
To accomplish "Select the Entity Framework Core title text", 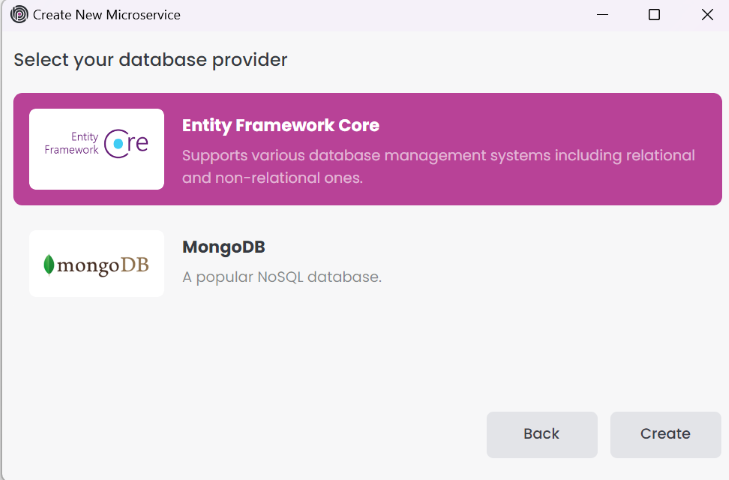I will pos(281,126).
